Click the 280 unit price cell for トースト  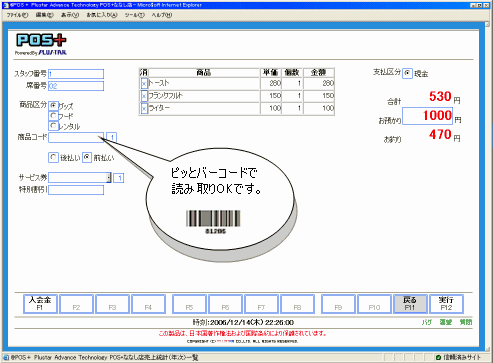pos(271,83)
